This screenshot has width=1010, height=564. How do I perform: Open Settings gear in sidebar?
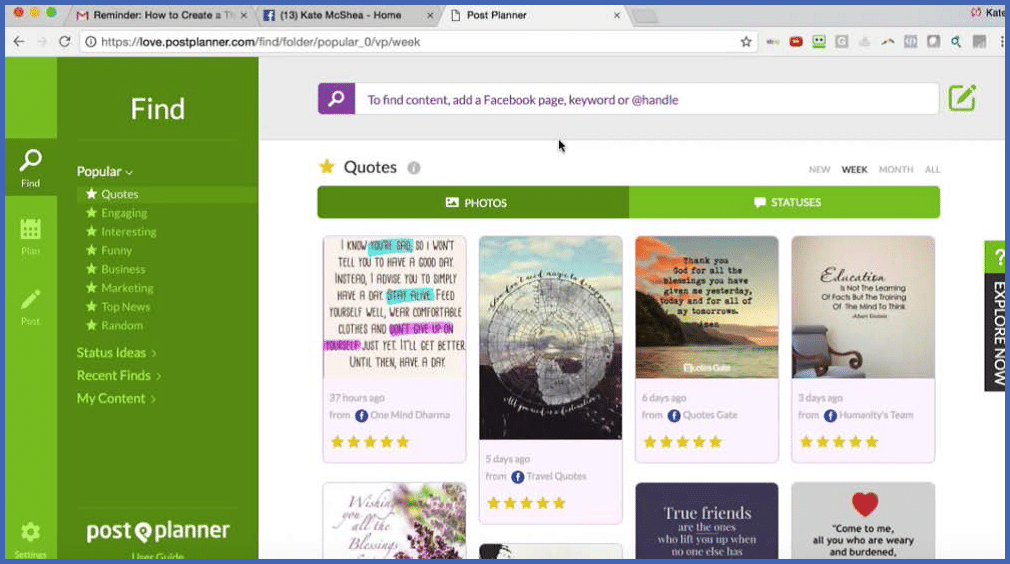pyautogui.click(x=31, y=533)
